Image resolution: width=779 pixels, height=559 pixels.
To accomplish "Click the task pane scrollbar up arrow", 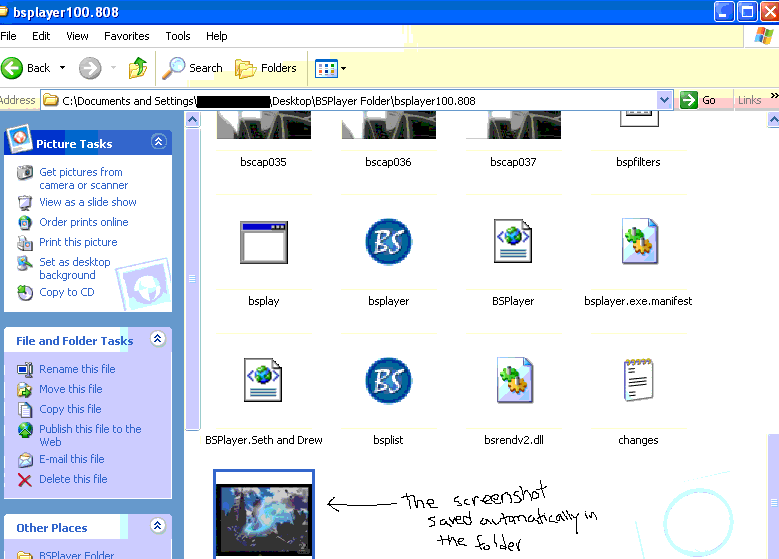I will click(193, 120).
